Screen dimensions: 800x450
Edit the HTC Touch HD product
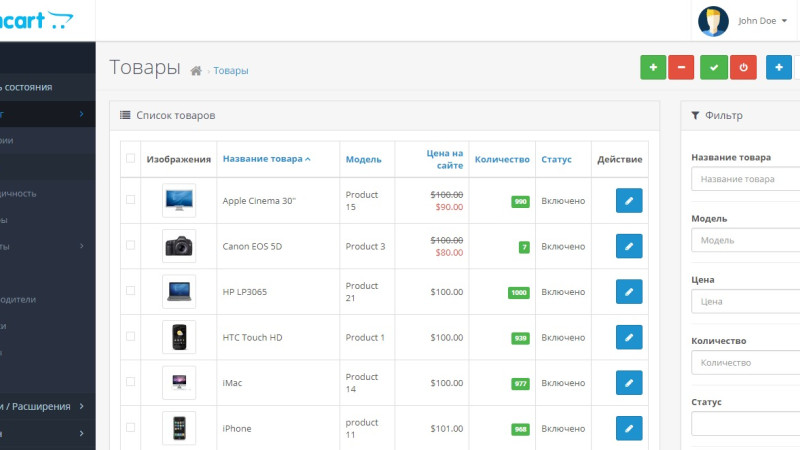(x=629, y=337)
